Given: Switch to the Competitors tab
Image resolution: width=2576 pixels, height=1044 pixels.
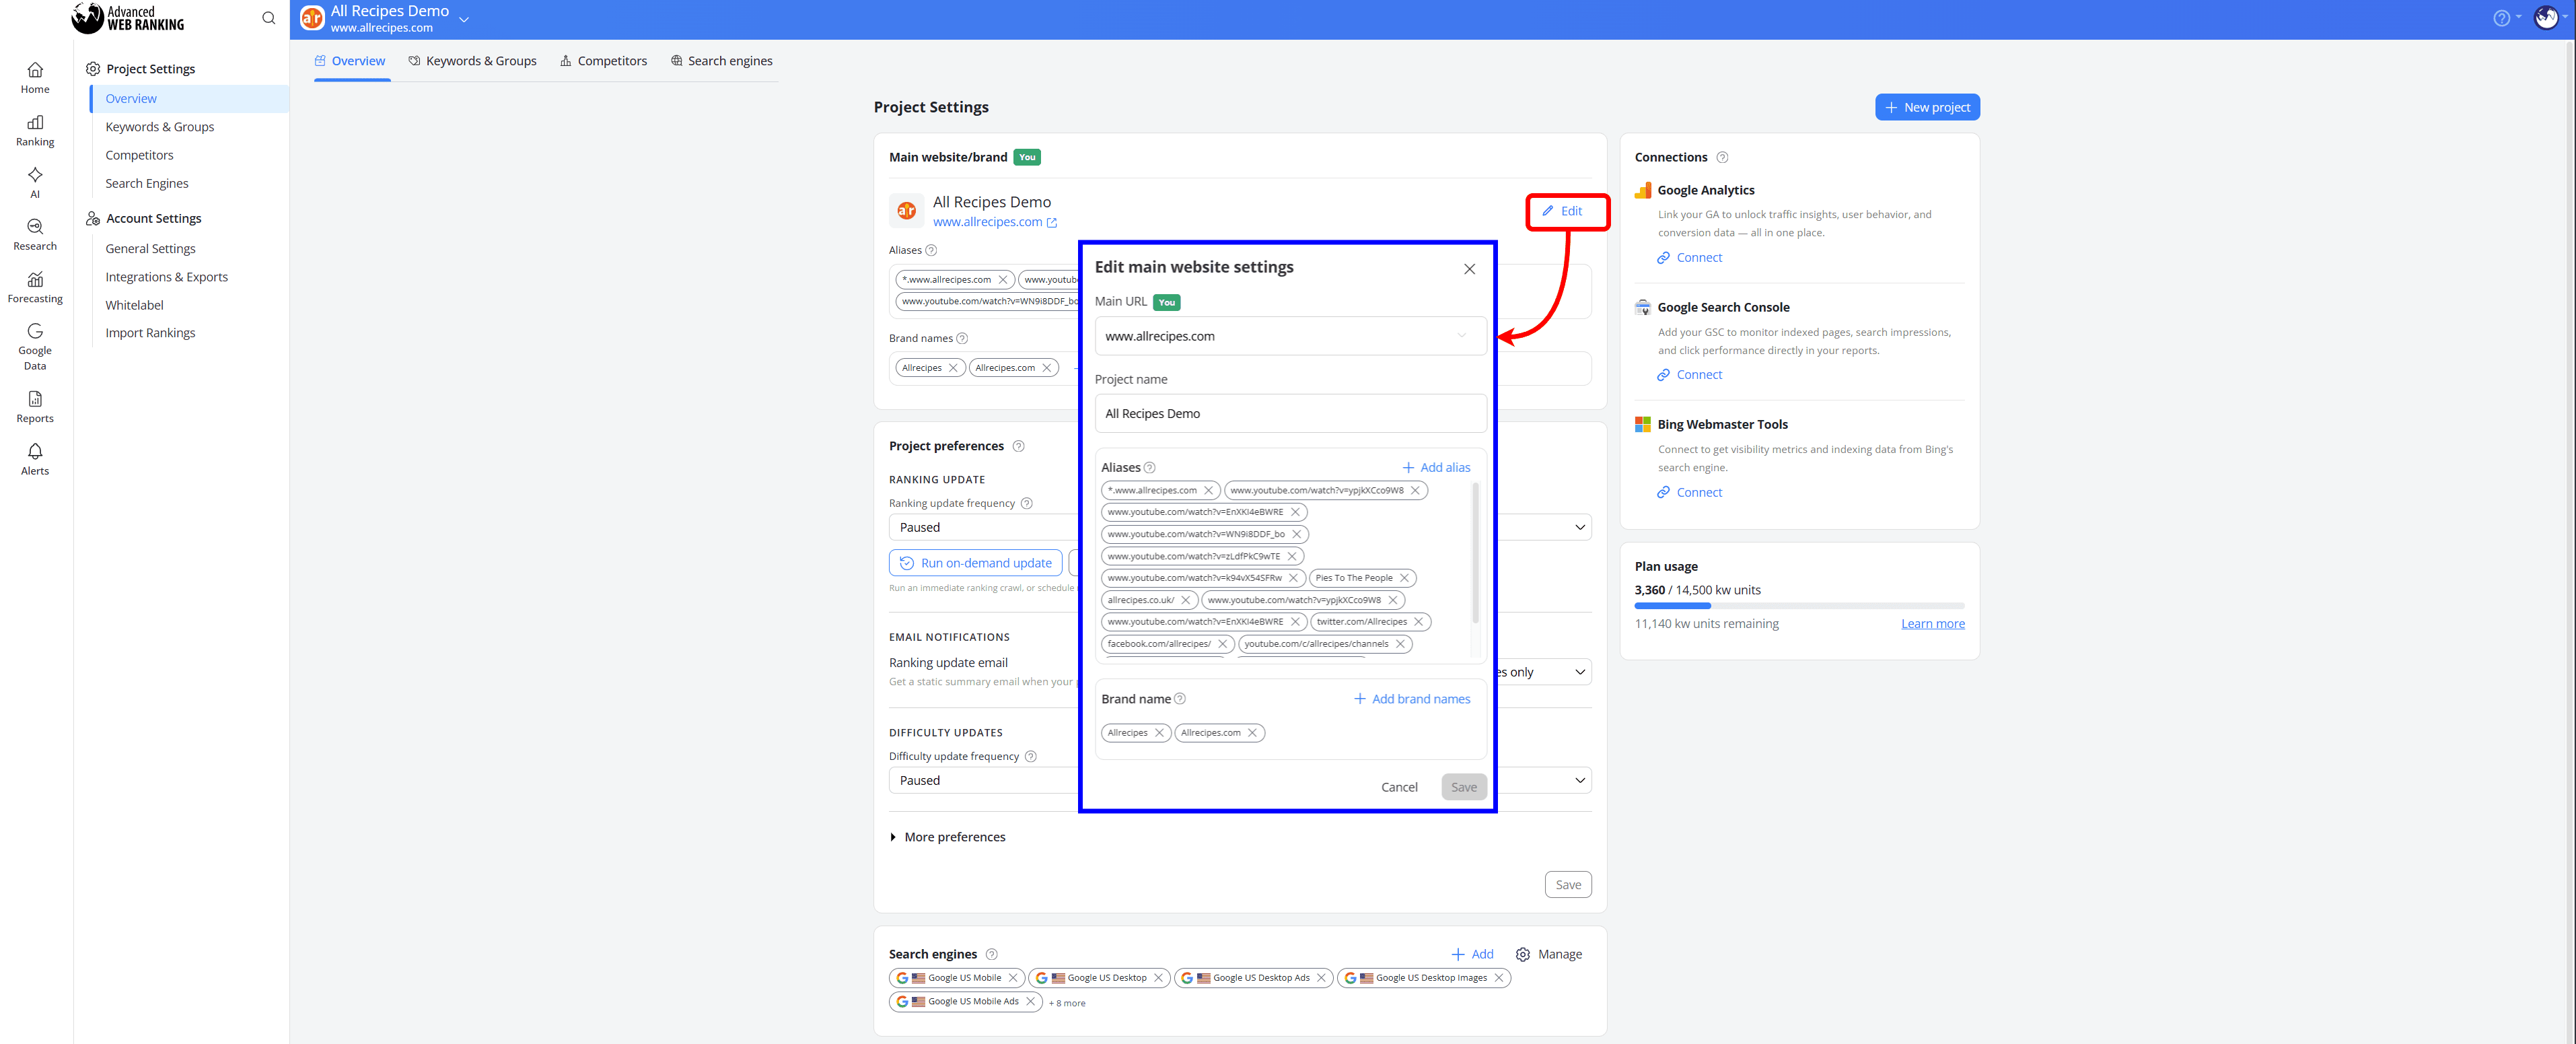Looking at the screenshot, I should tap(603, 61).
